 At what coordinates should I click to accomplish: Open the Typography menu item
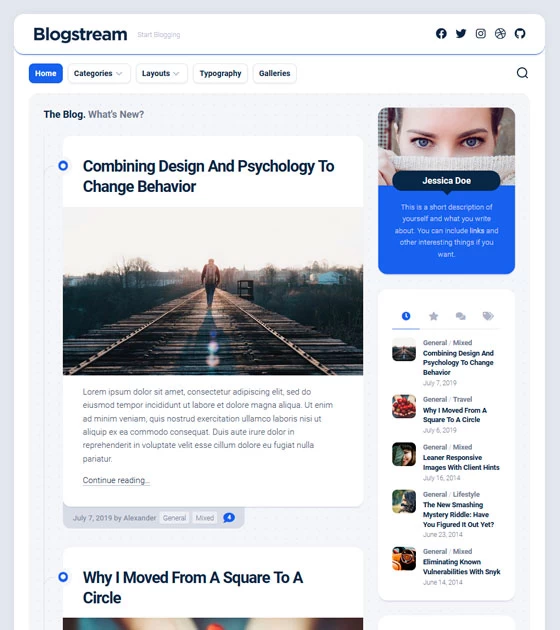click(220, 74)
